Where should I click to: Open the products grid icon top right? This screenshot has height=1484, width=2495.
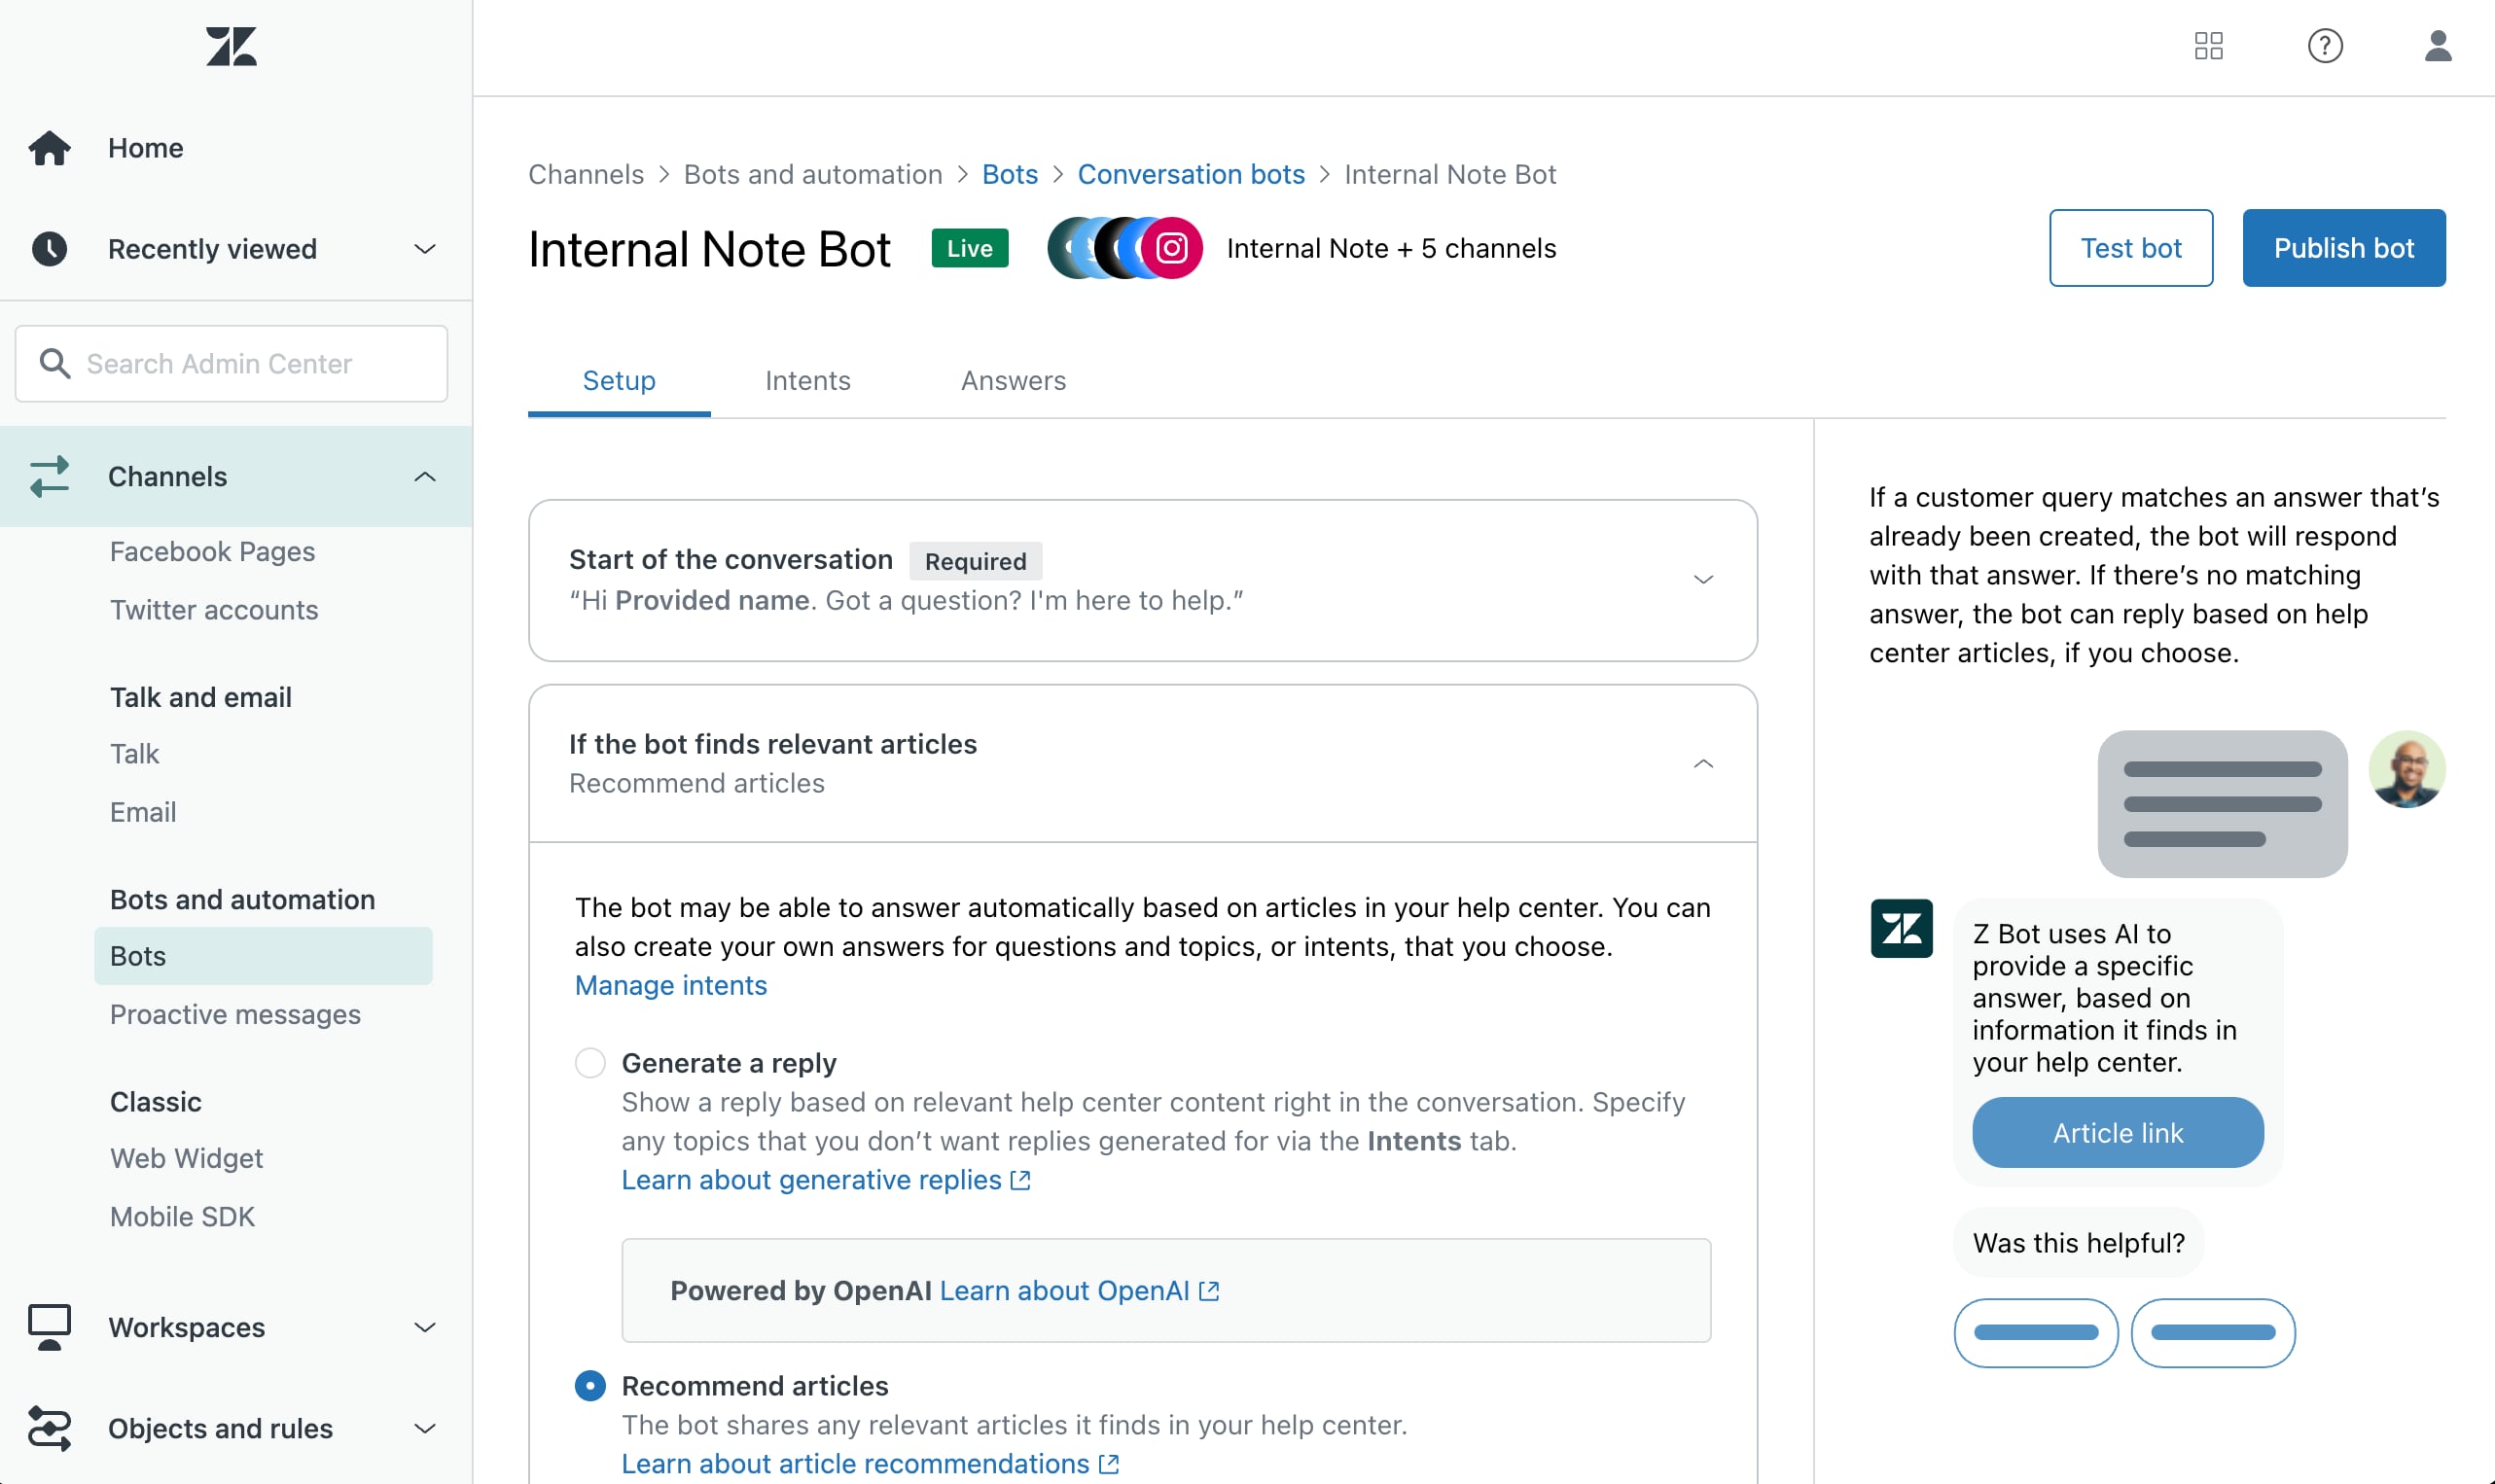click(2209, 46)
